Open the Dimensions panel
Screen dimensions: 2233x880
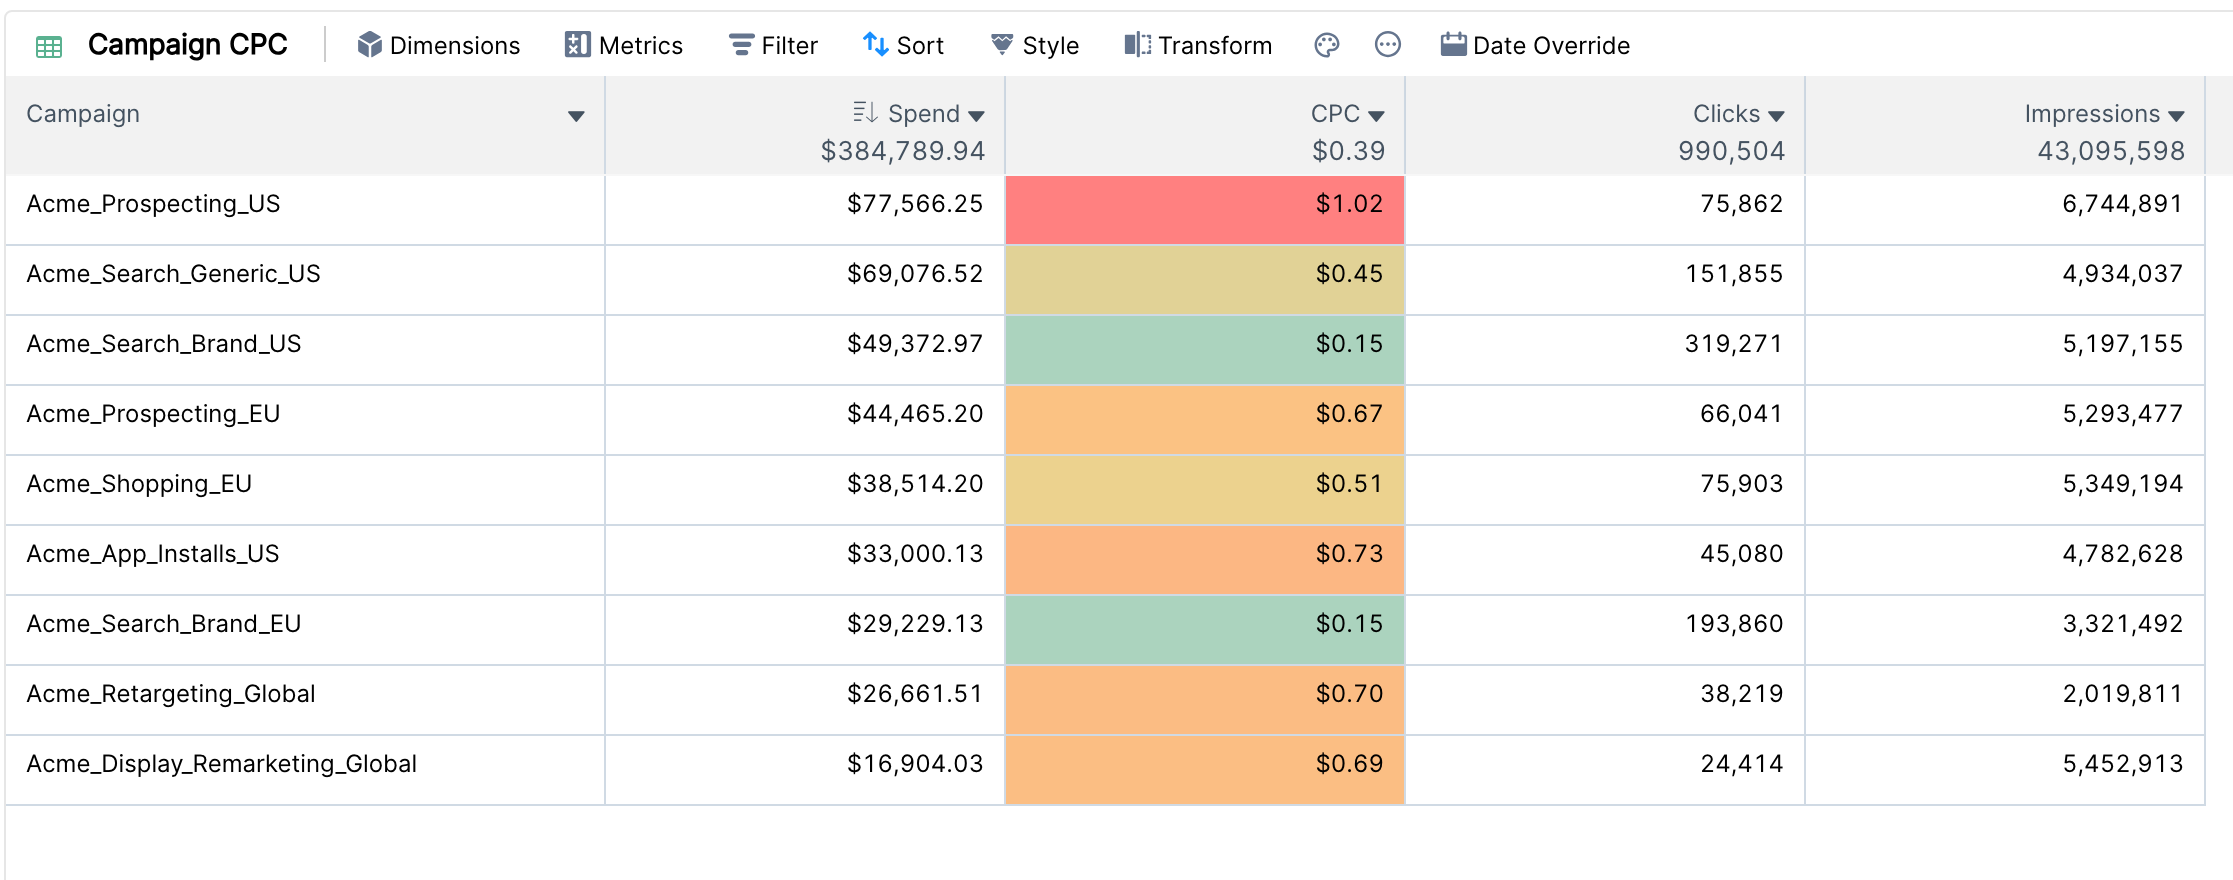[x=439, y=45]
